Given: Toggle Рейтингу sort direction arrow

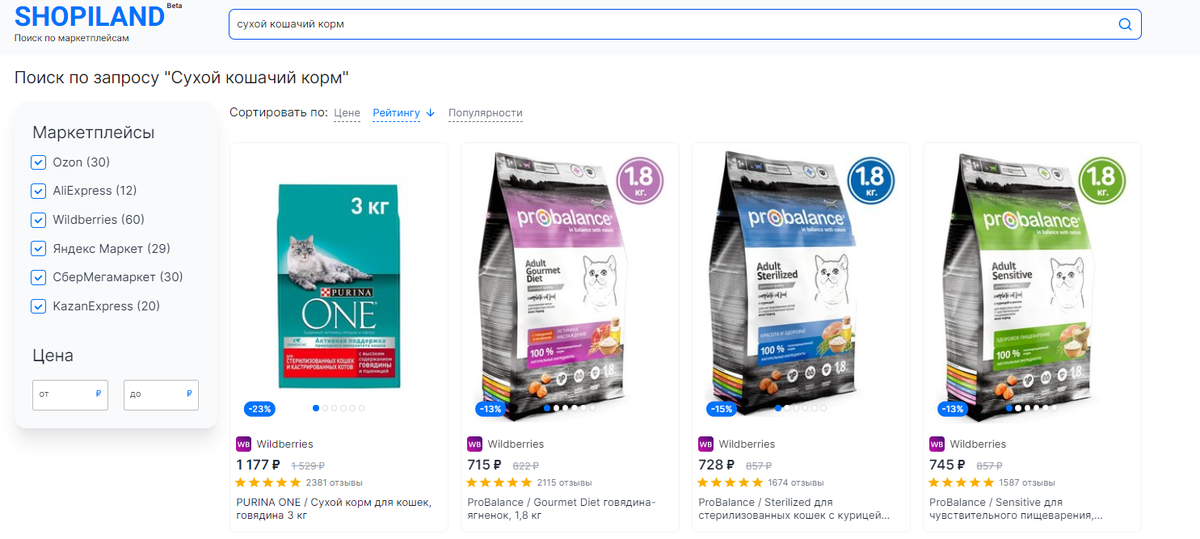Looking at the screenshot, I should [430, 113].
